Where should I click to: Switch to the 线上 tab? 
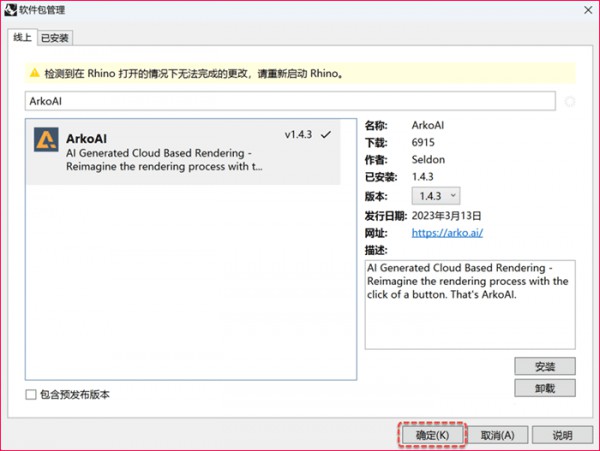coord(22,37)
